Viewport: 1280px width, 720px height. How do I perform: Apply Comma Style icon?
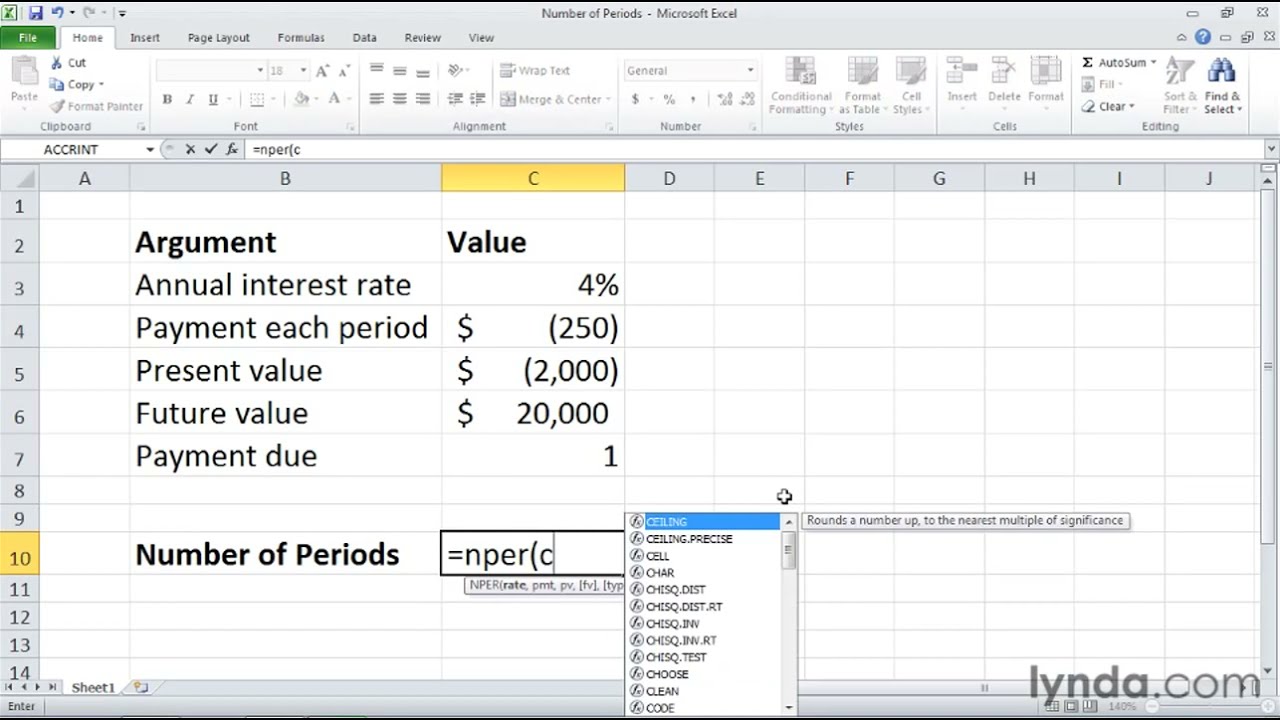pos(691,99)
